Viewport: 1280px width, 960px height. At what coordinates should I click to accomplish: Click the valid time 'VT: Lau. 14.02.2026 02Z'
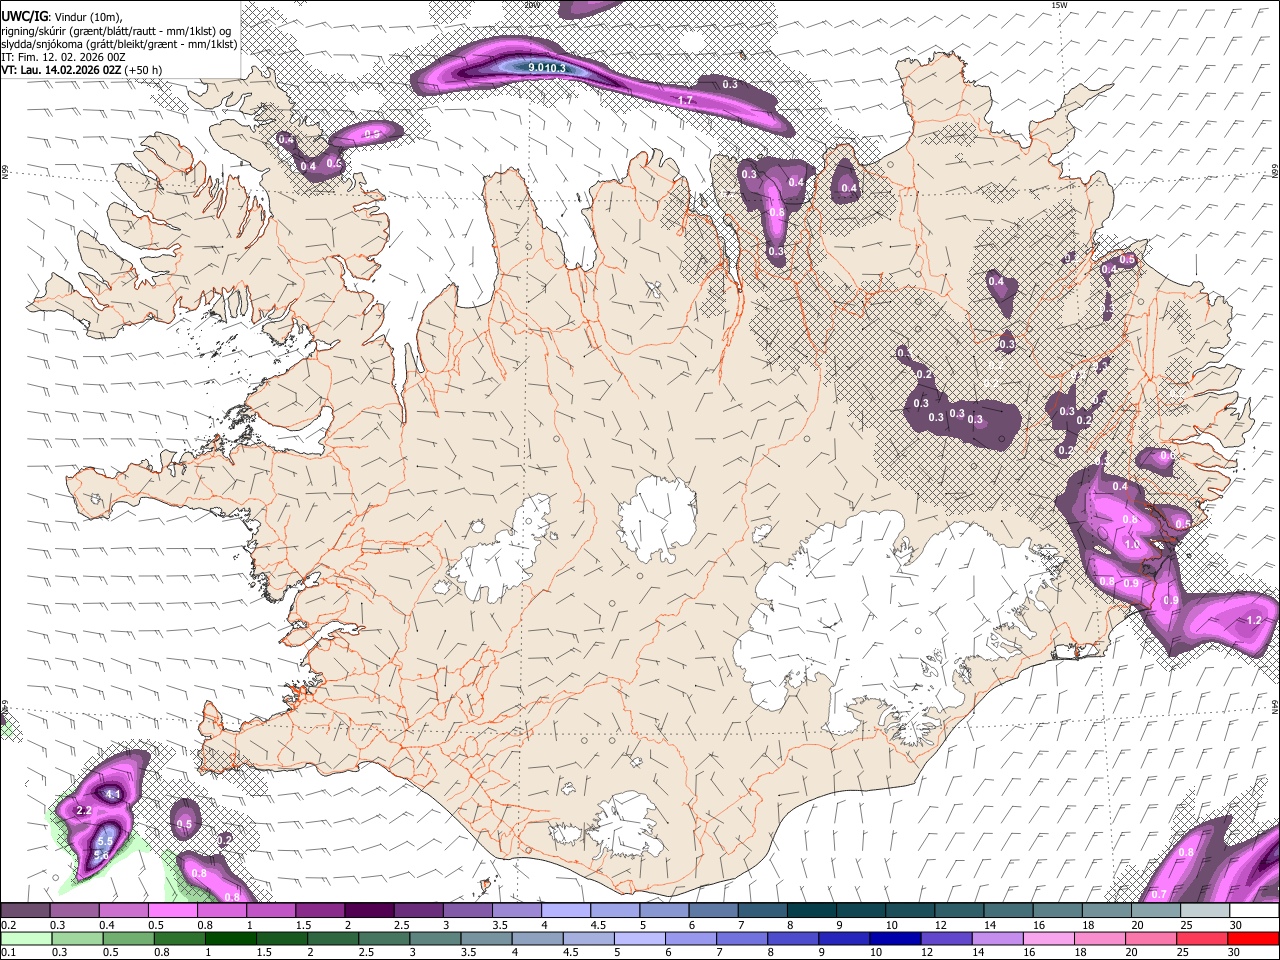61,70
